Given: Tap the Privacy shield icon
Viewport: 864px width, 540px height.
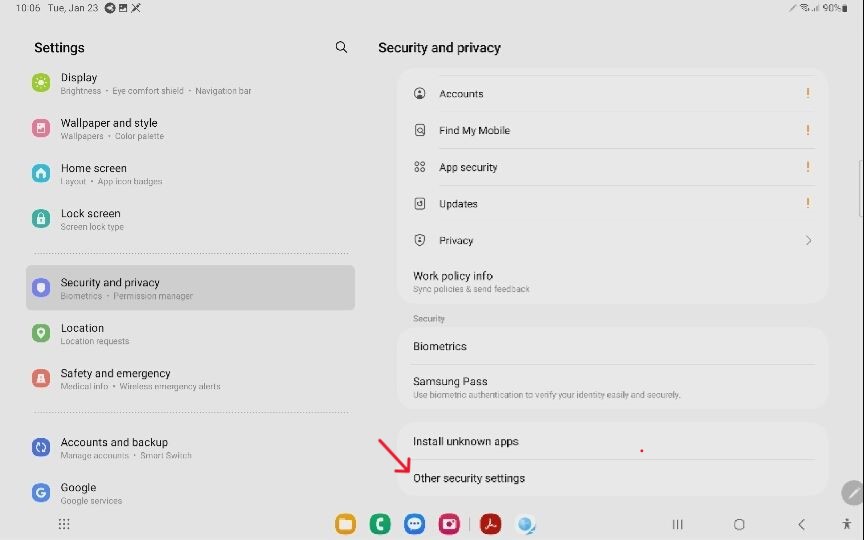Looking at the screenshot, I should tap(419, 240).
